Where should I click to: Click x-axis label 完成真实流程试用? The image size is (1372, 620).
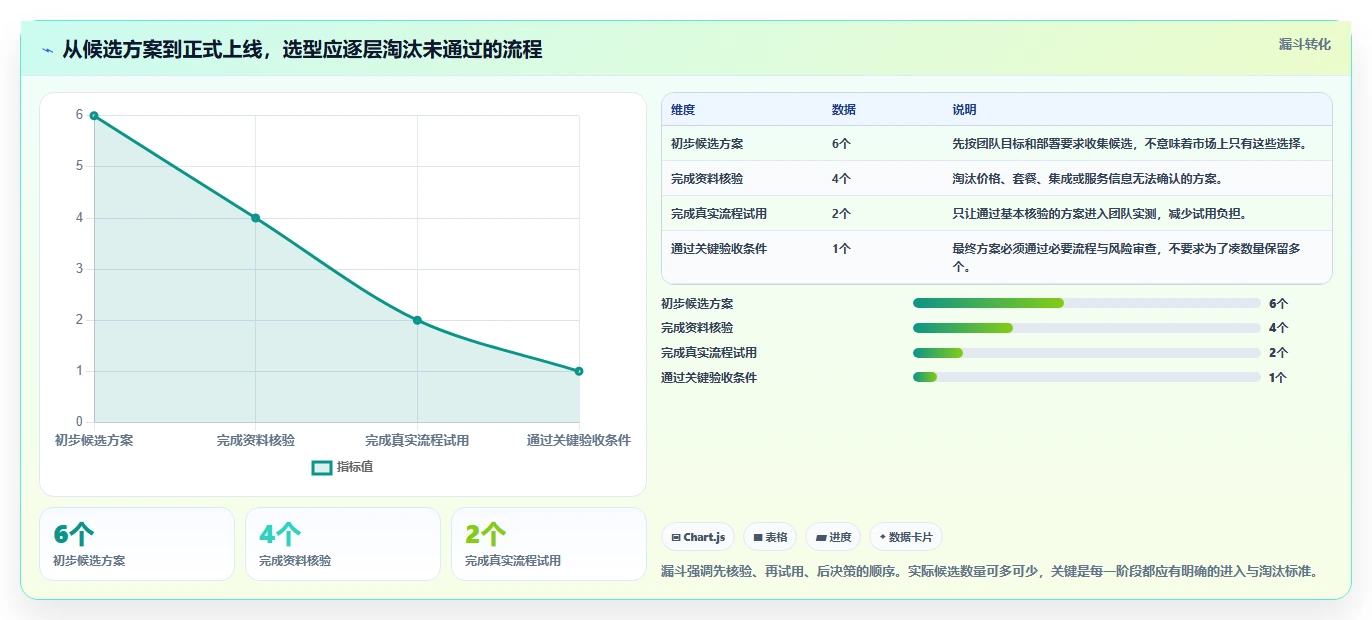pos(417,440)
